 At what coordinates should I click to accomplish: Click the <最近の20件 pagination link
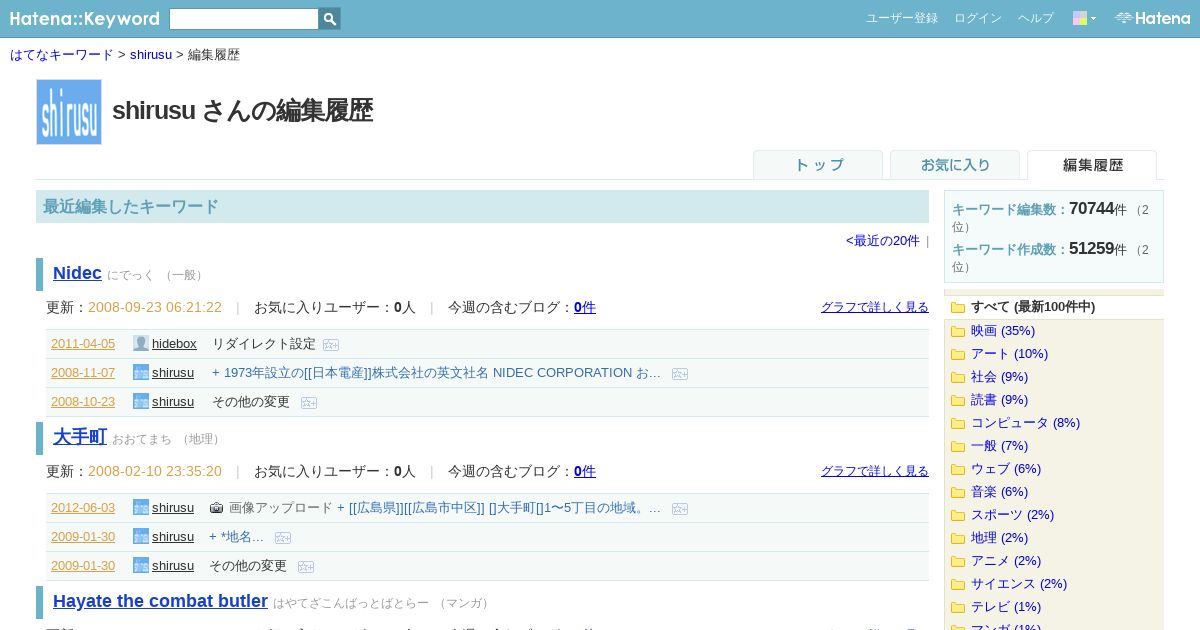882,240
